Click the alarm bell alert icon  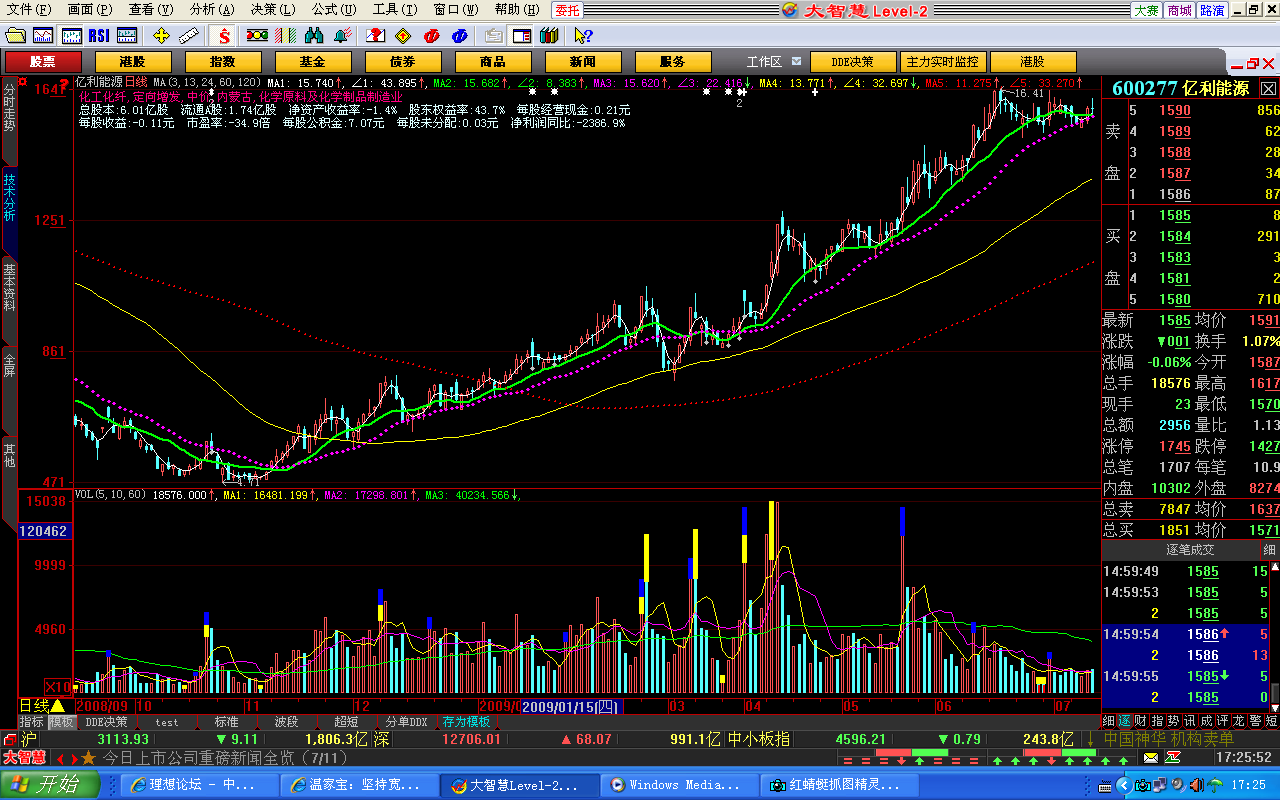(341, 35)
